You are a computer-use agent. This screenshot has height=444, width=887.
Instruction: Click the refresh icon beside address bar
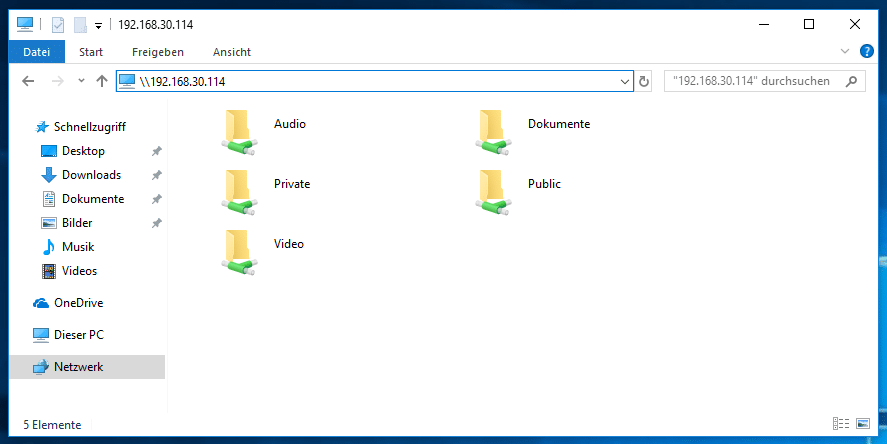coord(645,81)
